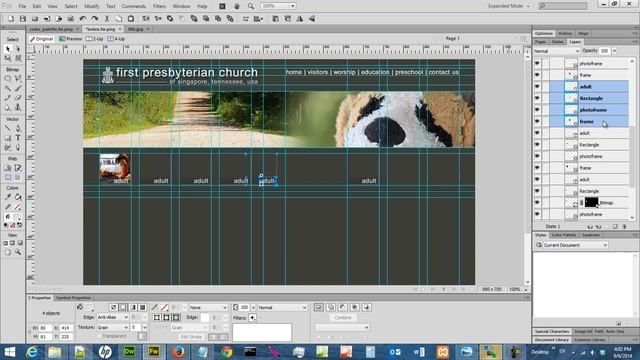Select the Eyedropper tool
Image resolution: width=640 pixels, height=360 pixels.
(x=8, y=197)
